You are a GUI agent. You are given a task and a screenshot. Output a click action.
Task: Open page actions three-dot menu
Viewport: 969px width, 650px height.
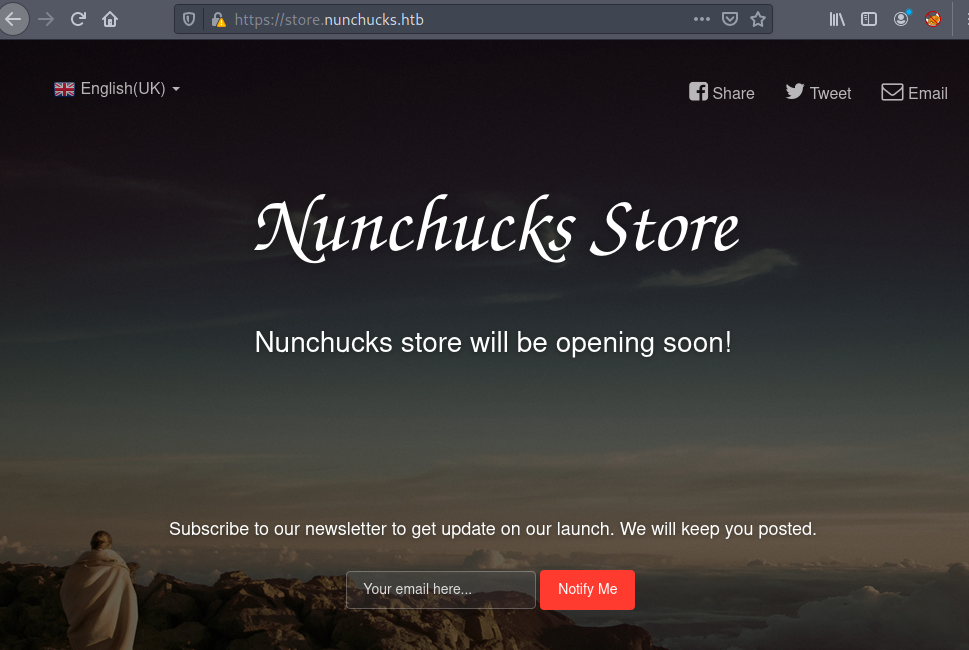[701, 19]
